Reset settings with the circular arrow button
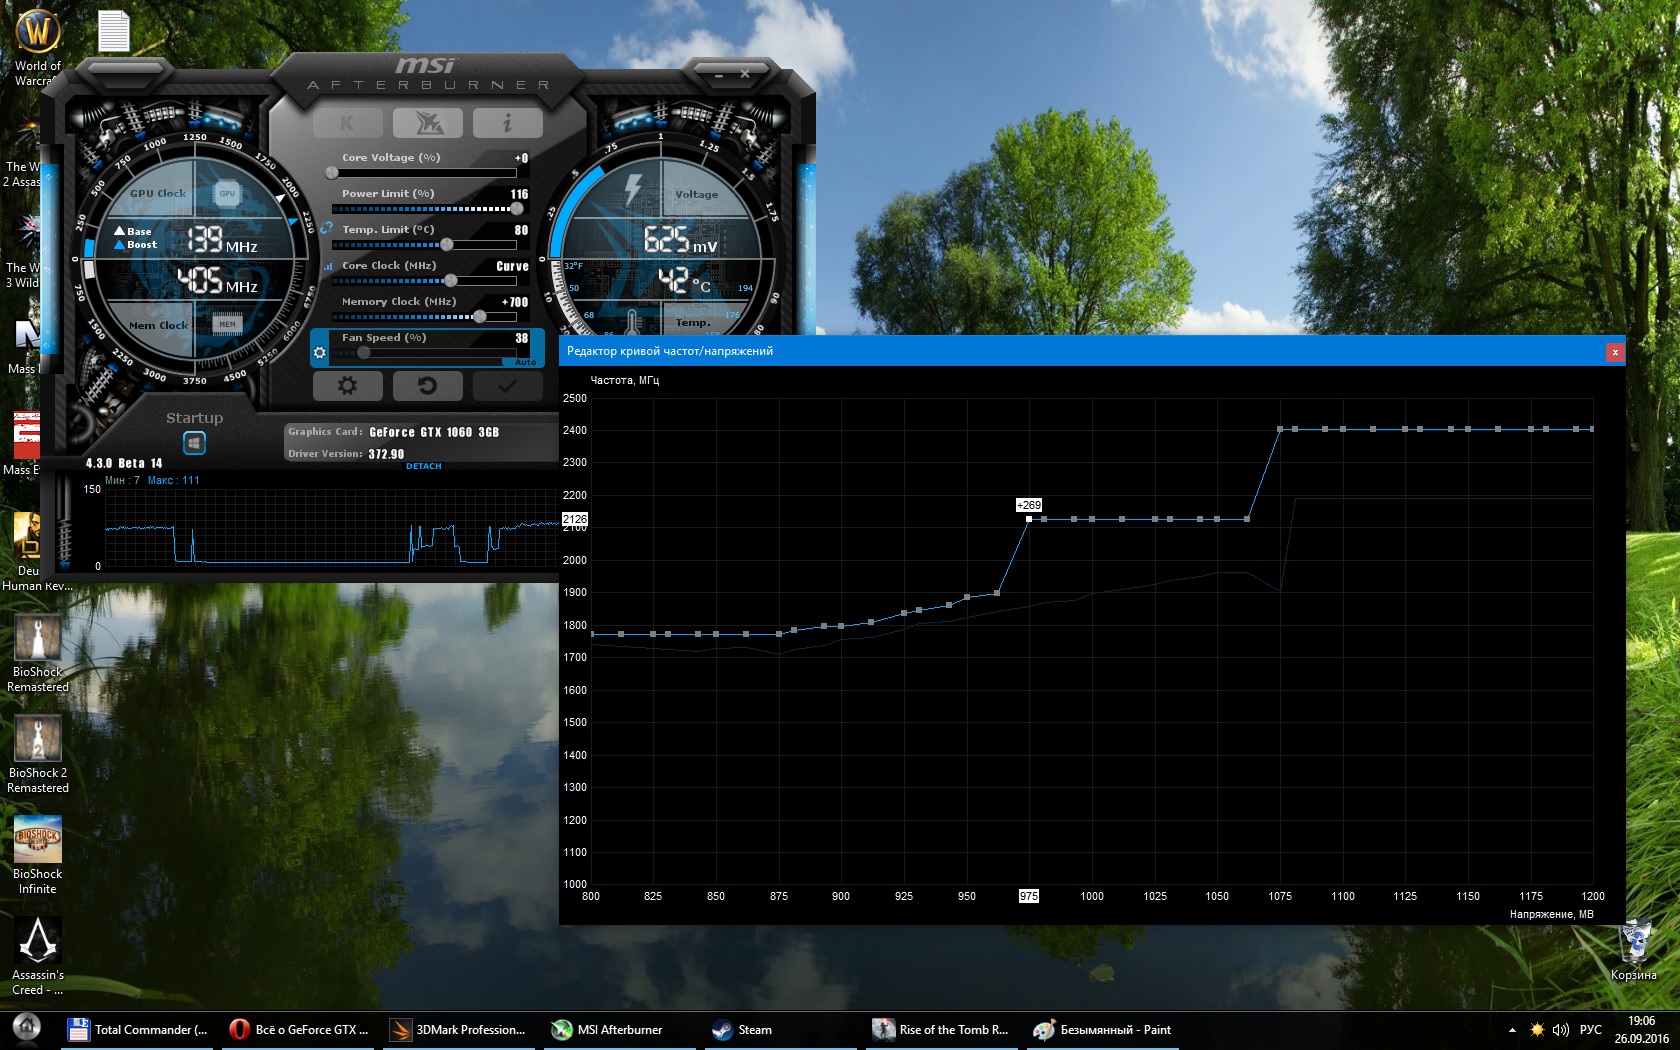 tap(427, 385)
